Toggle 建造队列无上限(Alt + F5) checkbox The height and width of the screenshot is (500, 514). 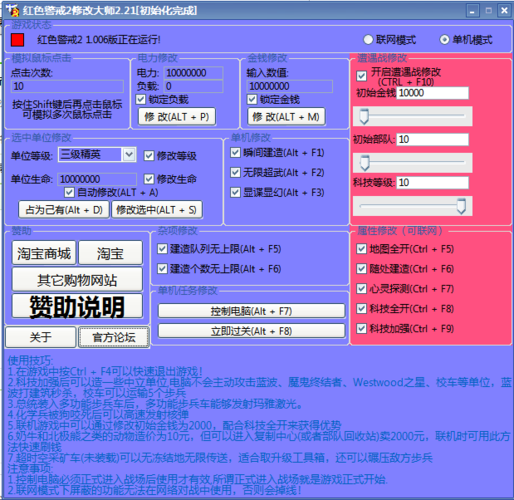tap(162, 249)
